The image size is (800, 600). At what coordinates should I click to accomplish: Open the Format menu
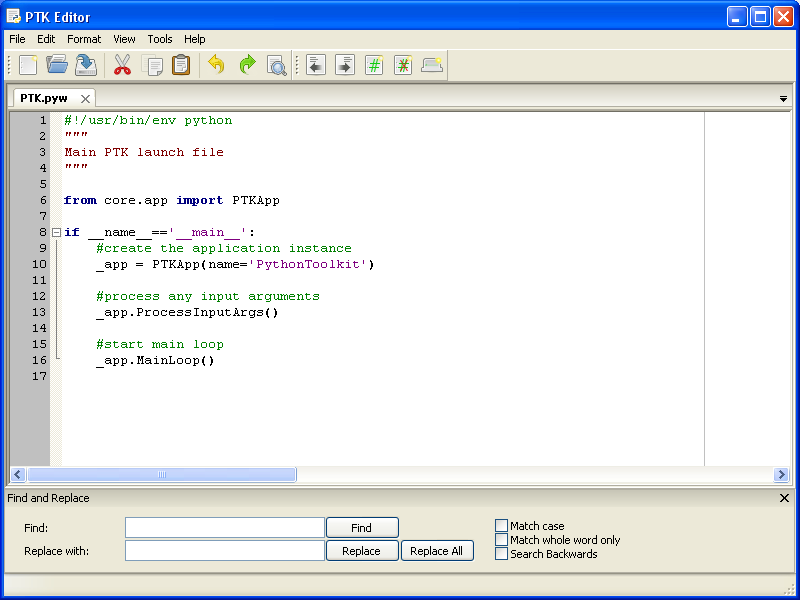click(x=84, y=39)
